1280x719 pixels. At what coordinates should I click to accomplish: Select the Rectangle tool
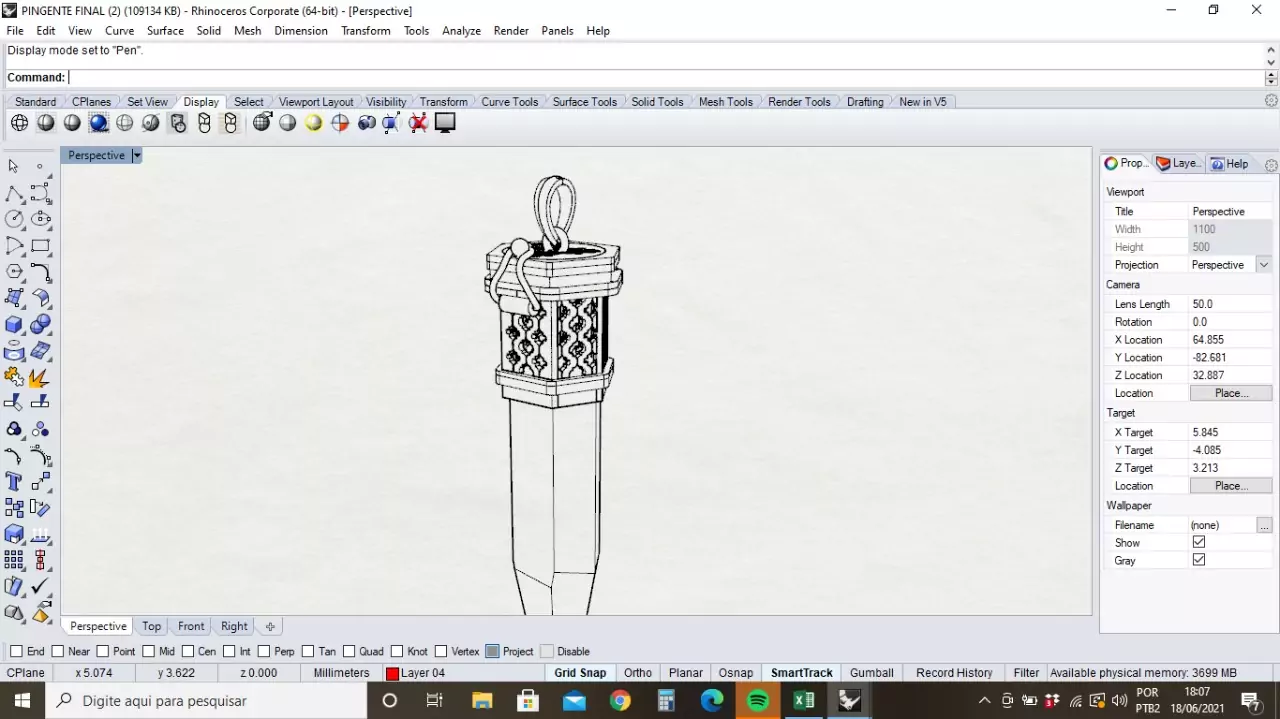click(40, 246)
